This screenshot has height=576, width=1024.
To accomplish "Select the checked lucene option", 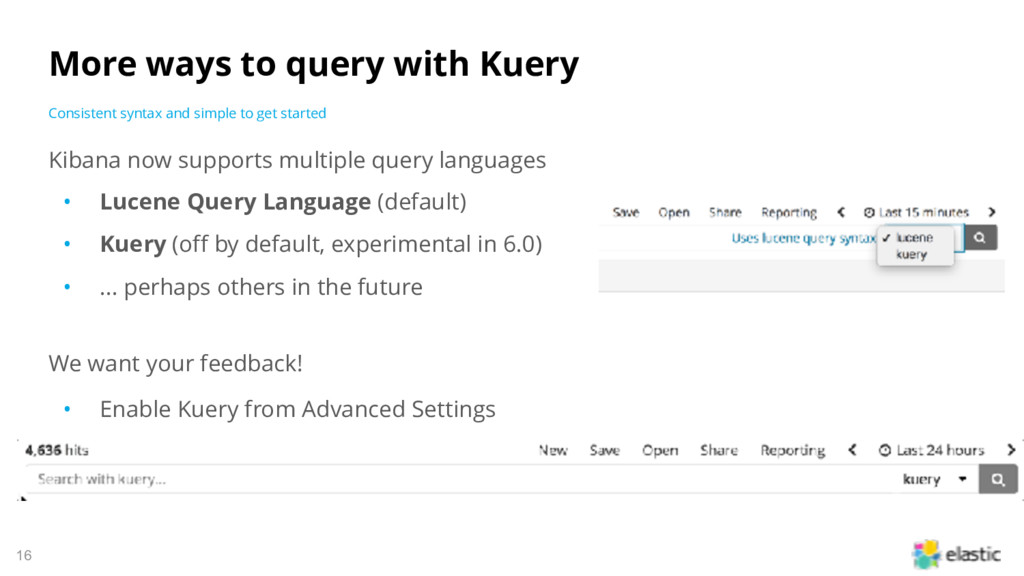I will tap(914, 238).
